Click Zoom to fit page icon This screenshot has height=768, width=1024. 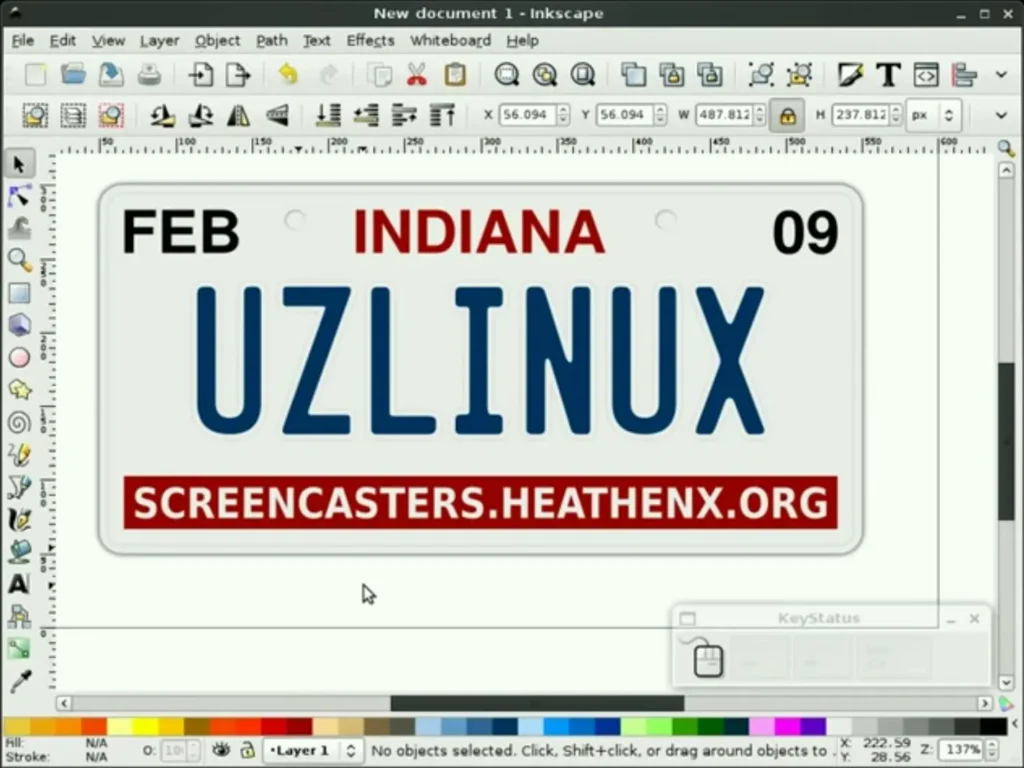tap(582, 74)
